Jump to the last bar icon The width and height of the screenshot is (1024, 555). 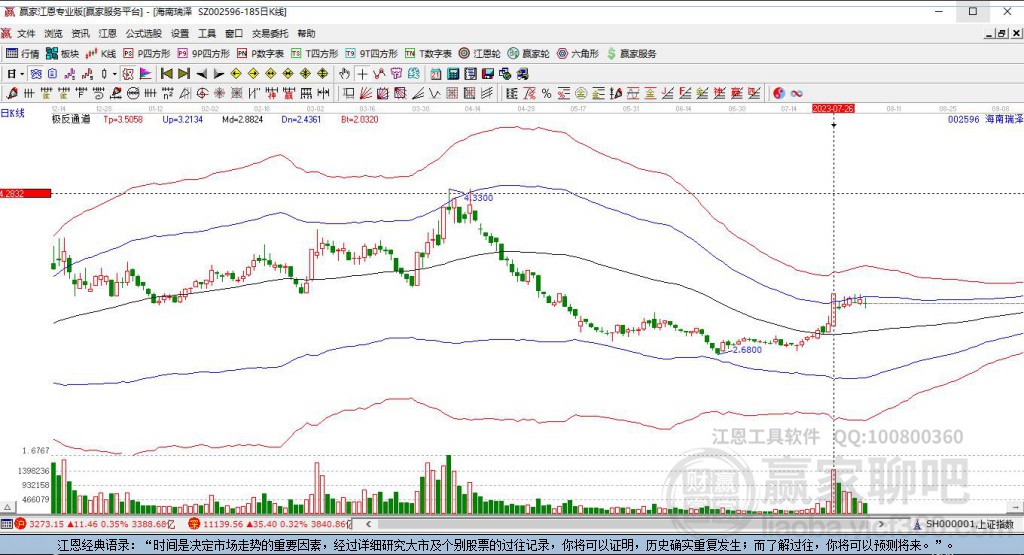pos(184,74)
